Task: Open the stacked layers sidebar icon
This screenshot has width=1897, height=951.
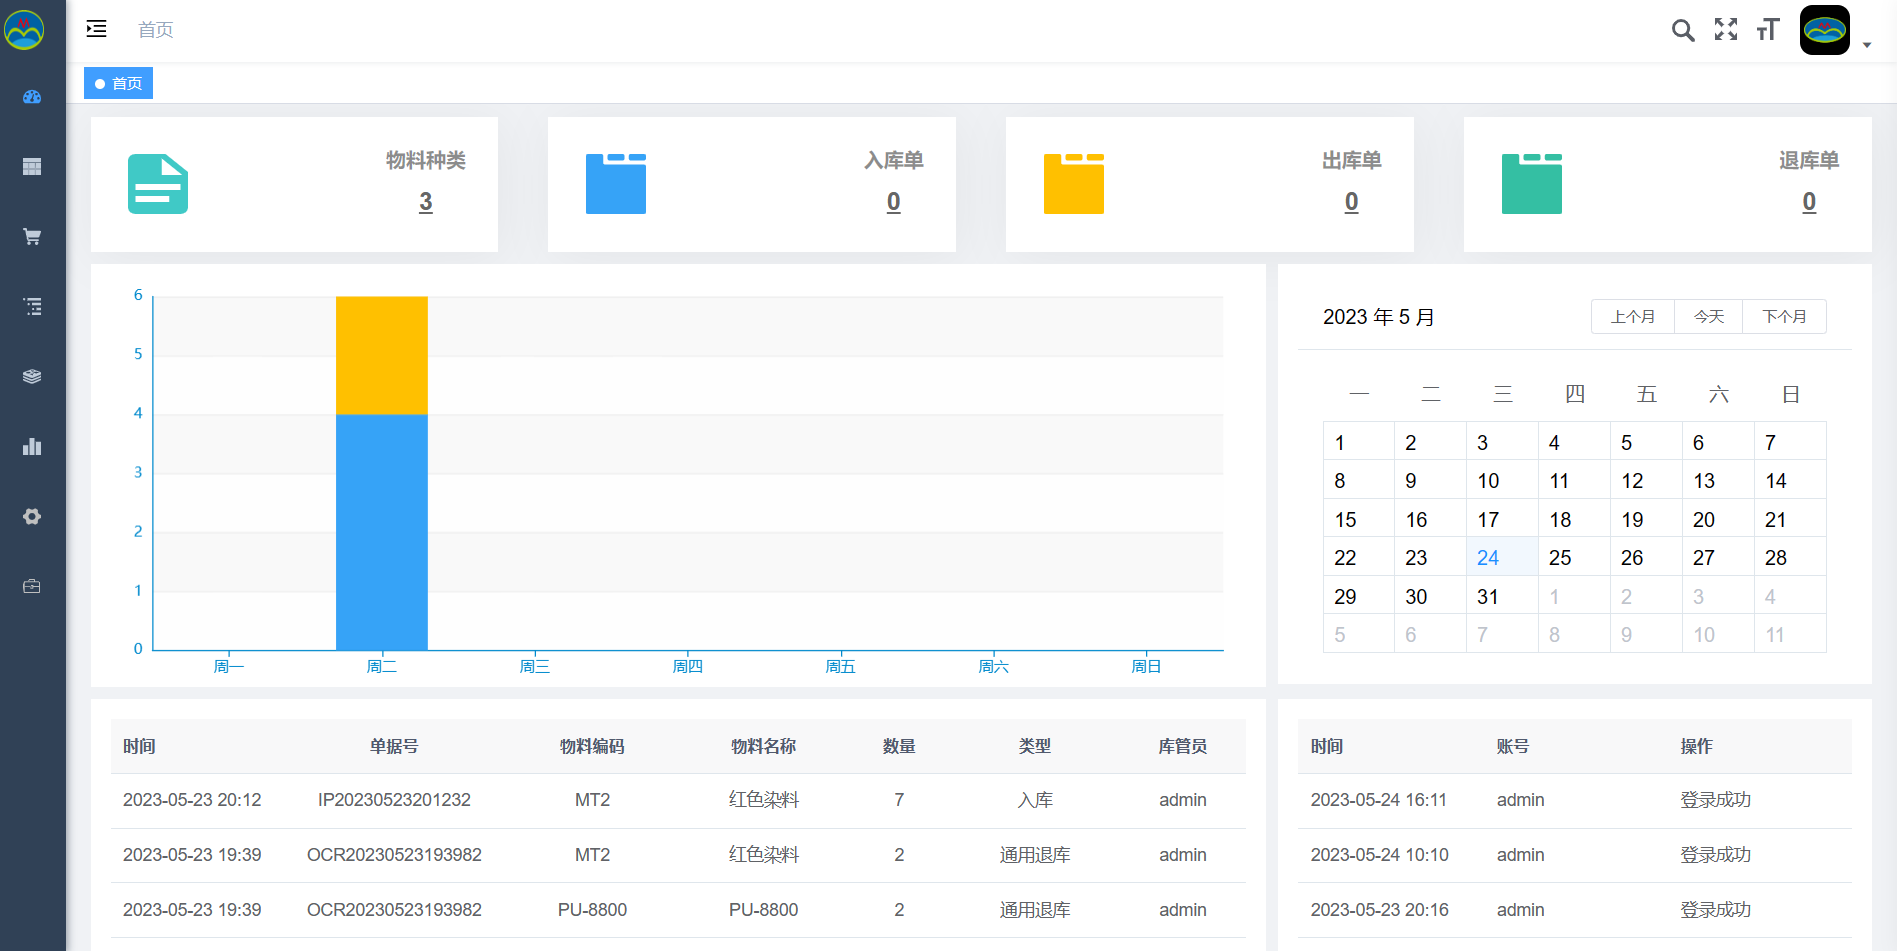Action: pyautogui.click(x=32, y=377)
